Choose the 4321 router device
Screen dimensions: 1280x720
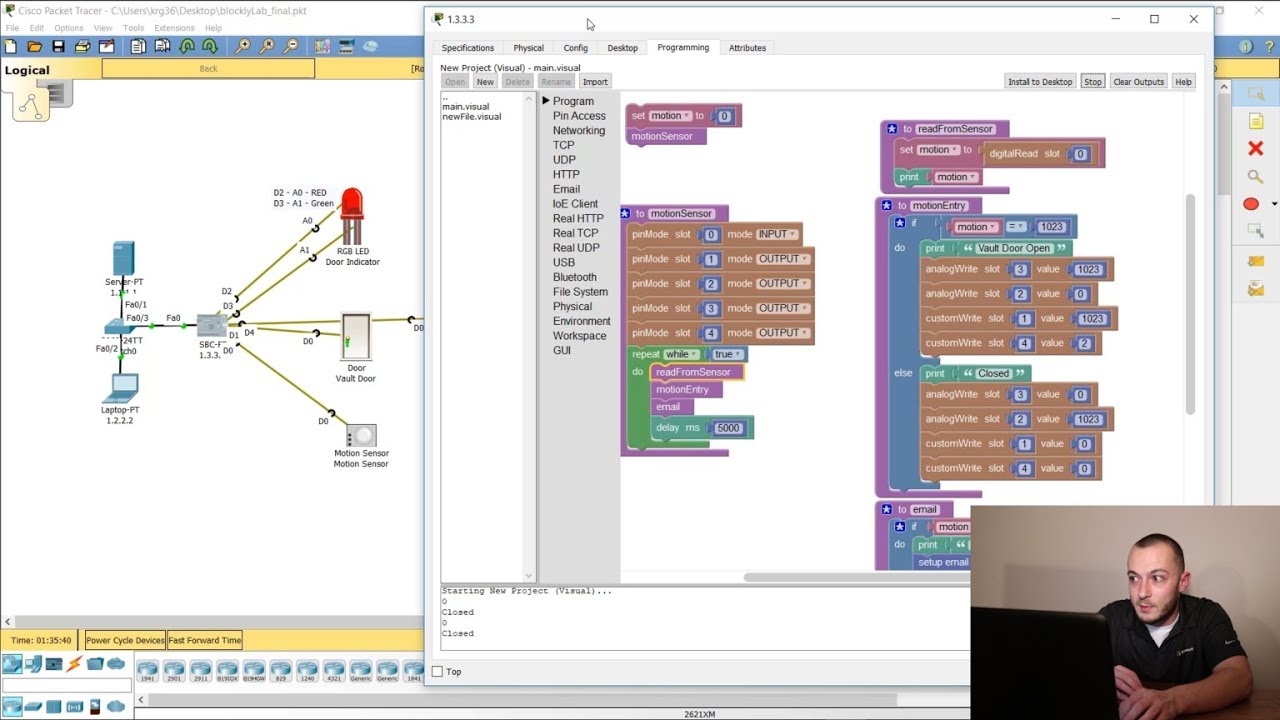coord(334,670)
